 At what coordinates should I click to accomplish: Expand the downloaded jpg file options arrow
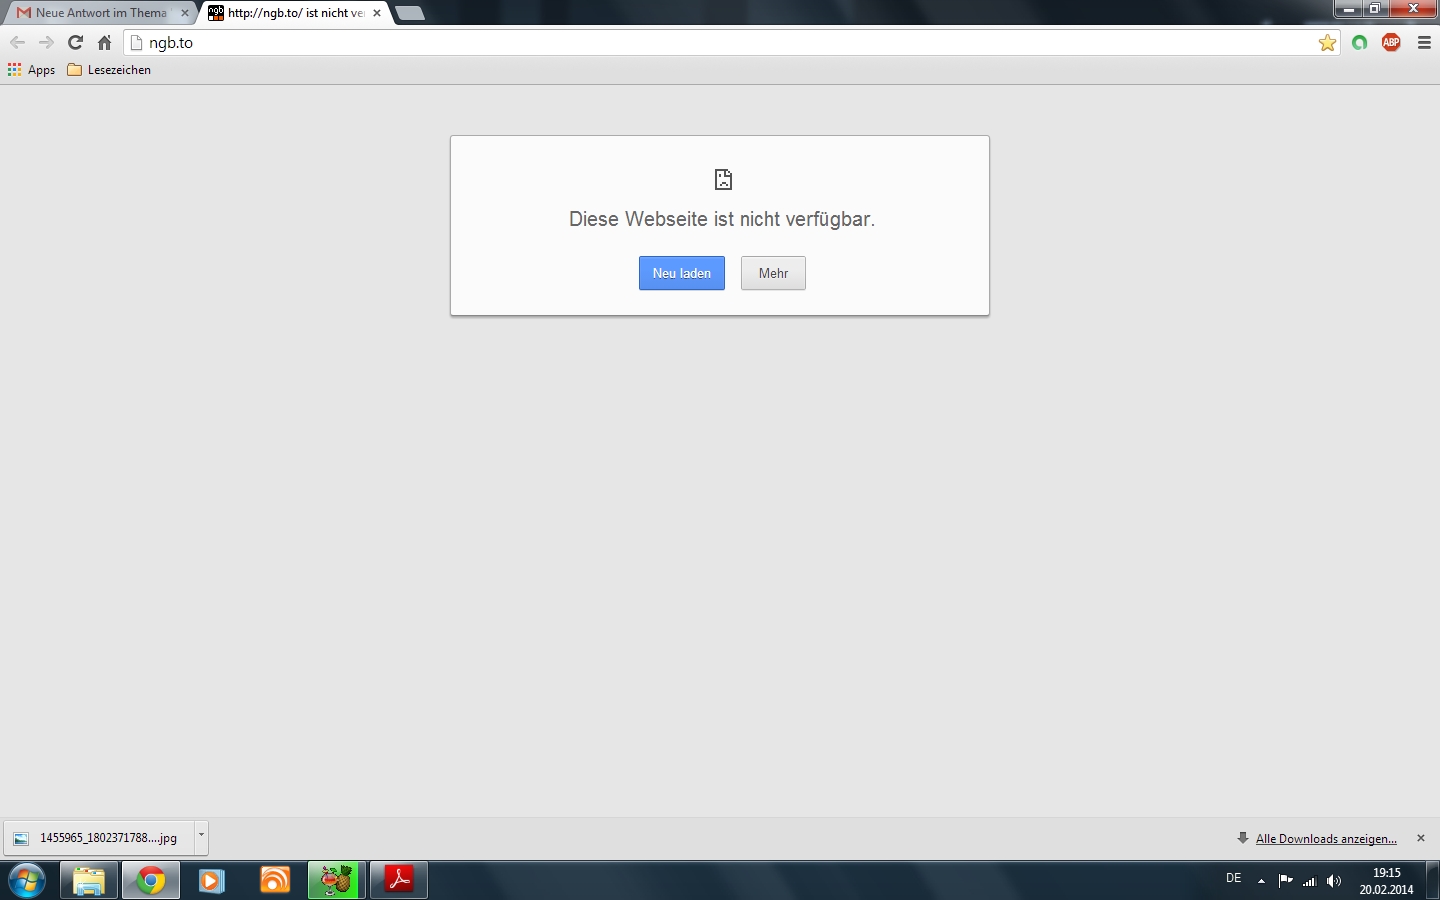pos(201,836)
